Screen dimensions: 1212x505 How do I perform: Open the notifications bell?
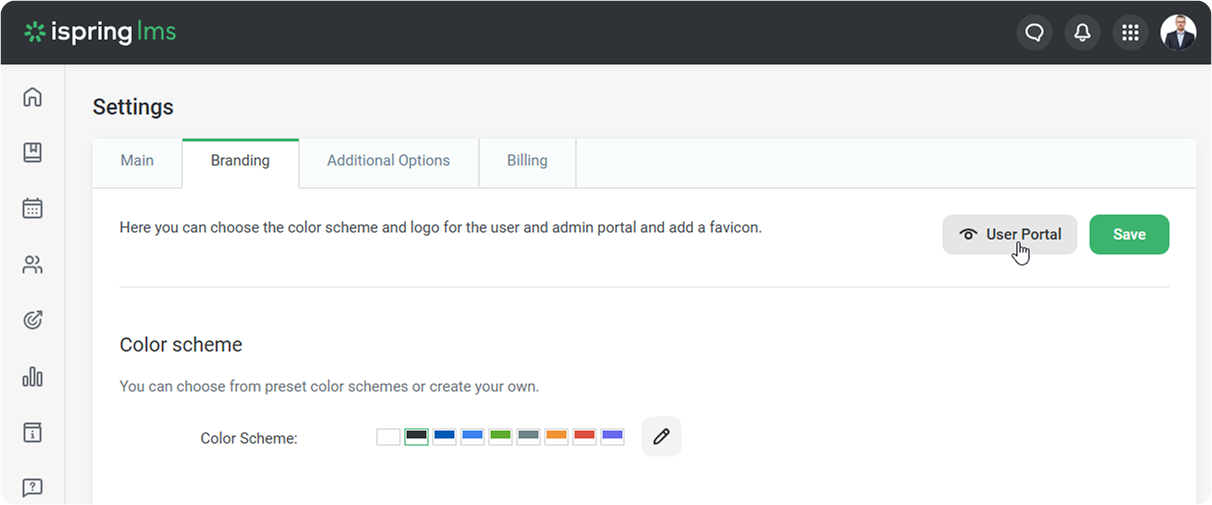coord(1082,33)
